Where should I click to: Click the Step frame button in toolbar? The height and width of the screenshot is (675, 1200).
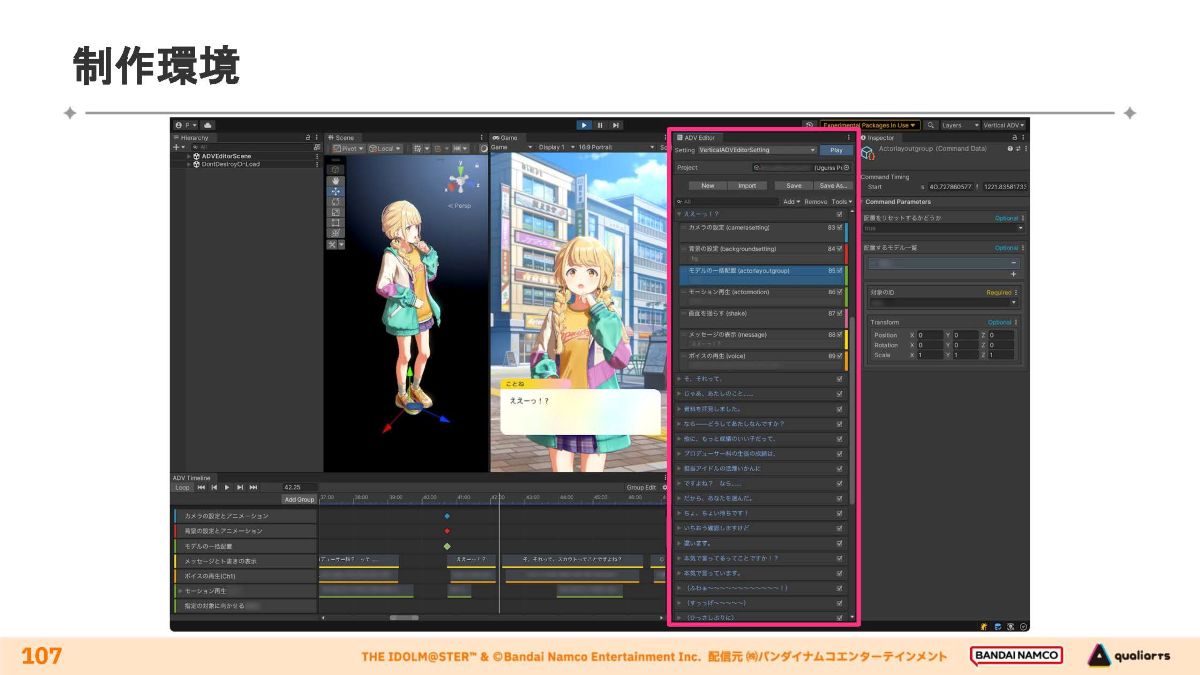(x=615, y=125)
